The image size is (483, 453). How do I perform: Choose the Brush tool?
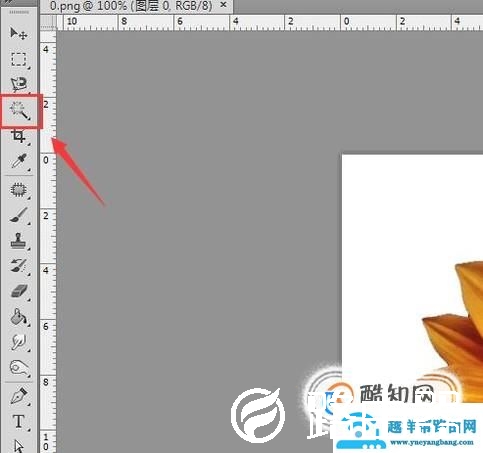[x=19, y=215]
